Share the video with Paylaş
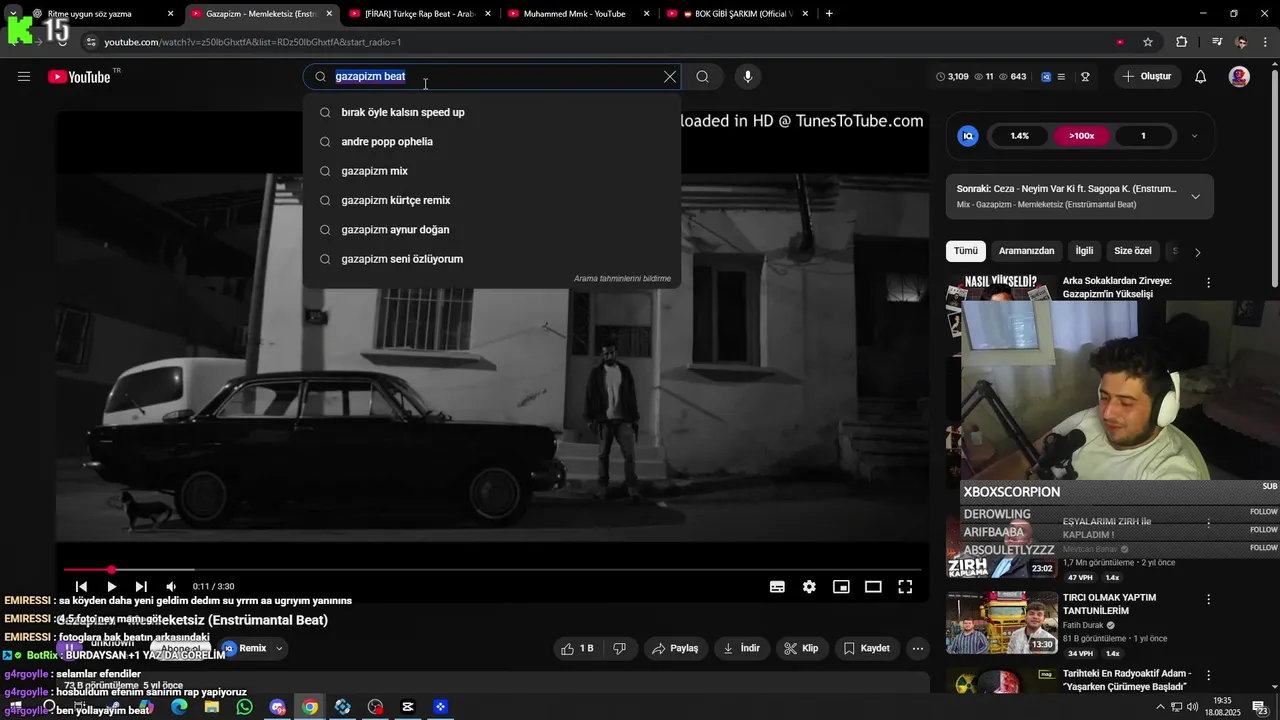 [x=675, y=648]
